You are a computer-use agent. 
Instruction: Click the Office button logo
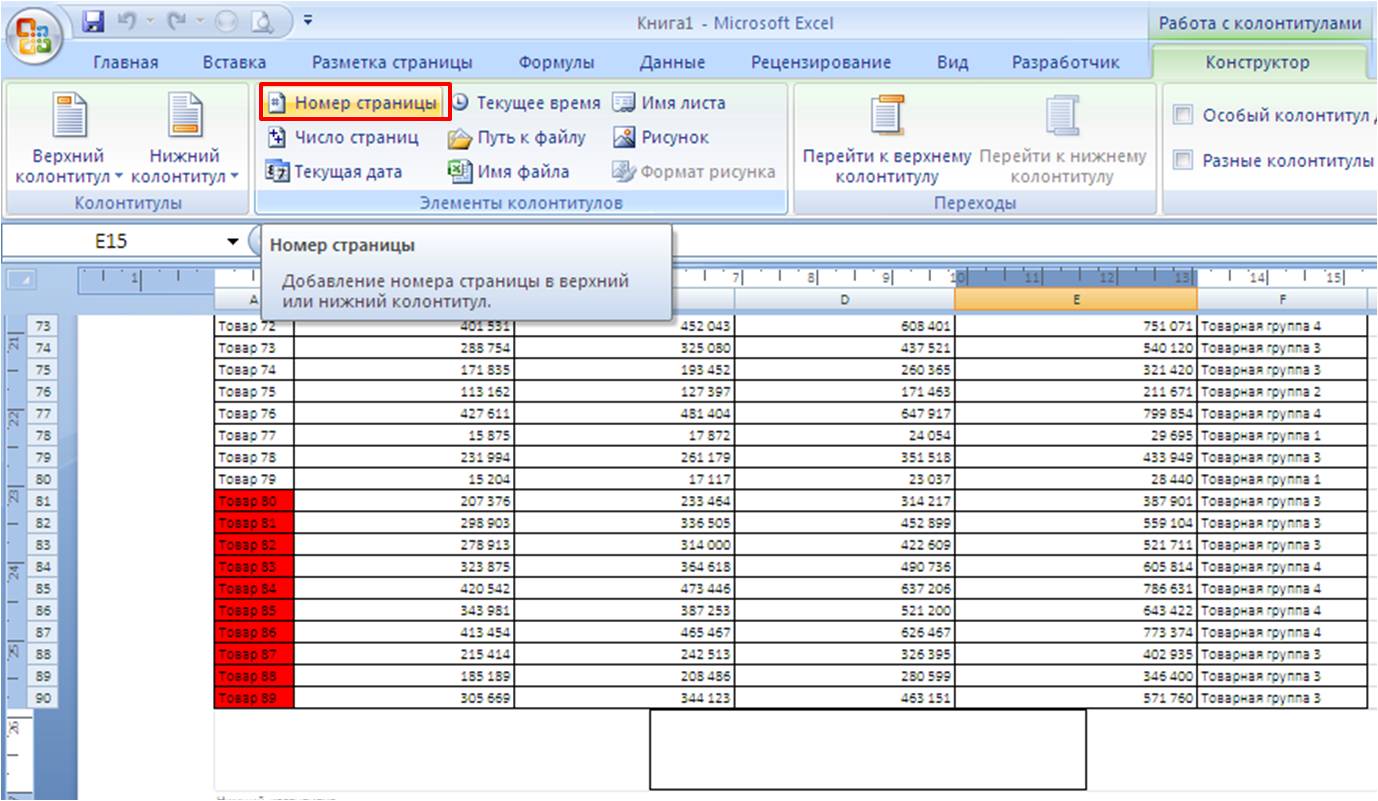point(35,37)
